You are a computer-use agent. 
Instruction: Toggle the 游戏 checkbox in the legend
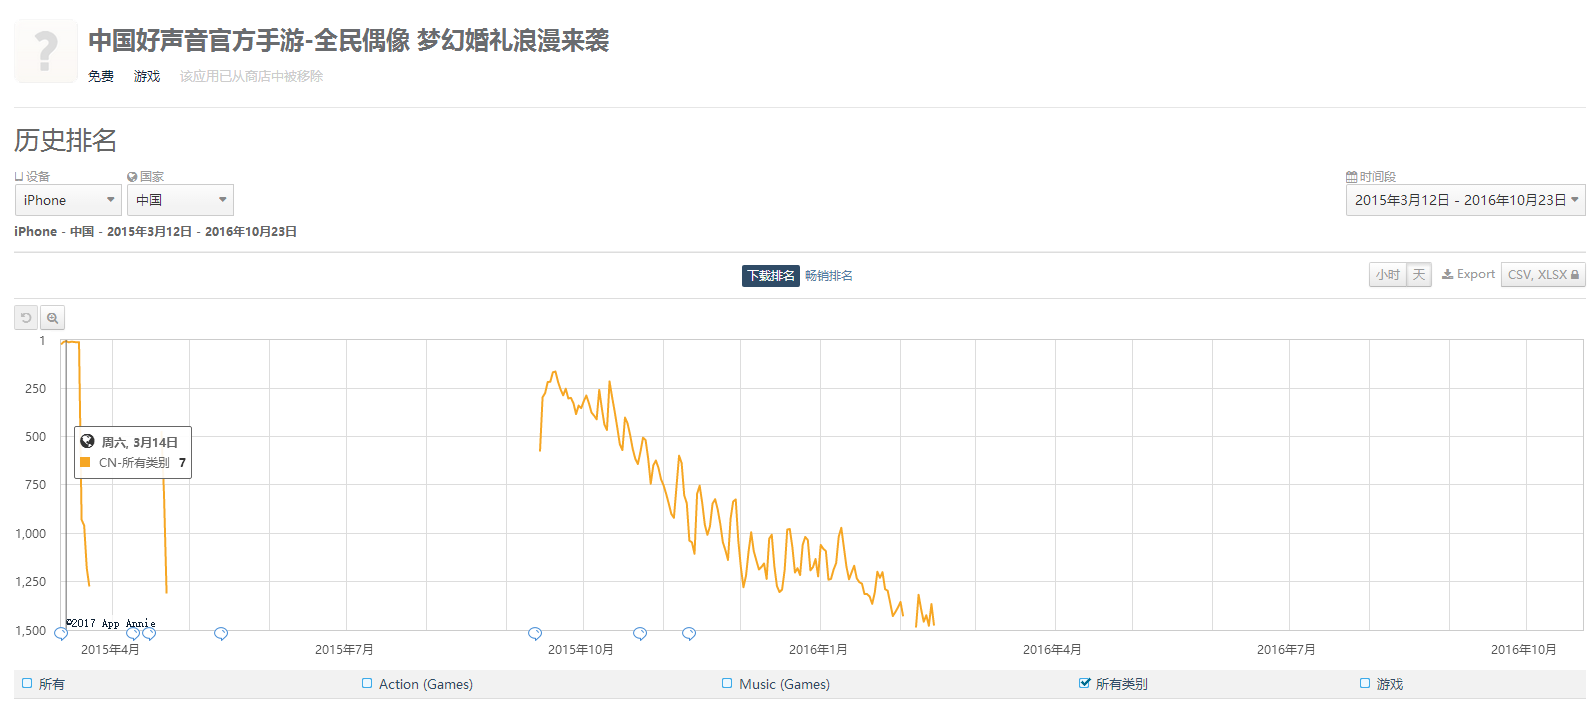[x=1365, y=684]
